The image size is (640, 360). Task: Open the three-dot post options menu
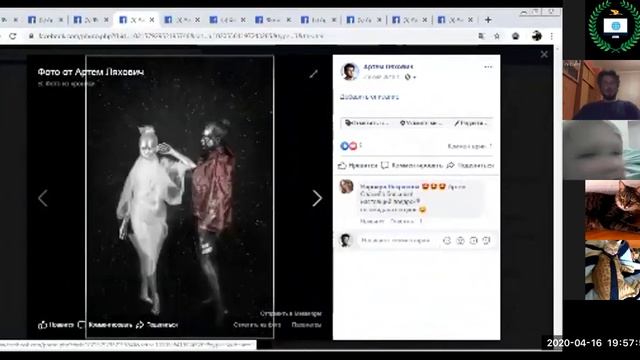pos(488,67)
